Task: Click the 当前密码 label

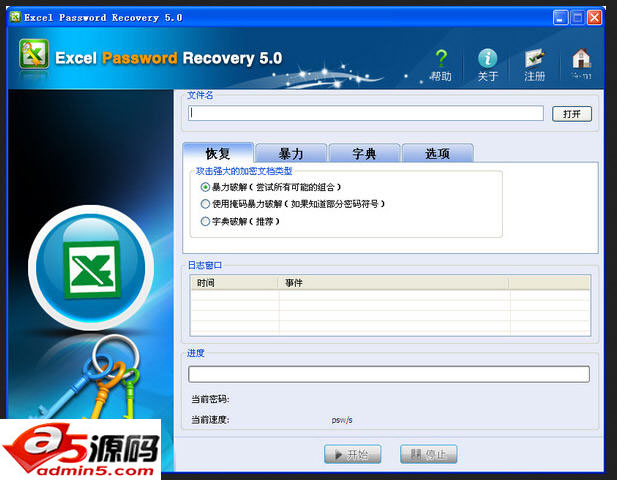Action: tap(210, 399)
